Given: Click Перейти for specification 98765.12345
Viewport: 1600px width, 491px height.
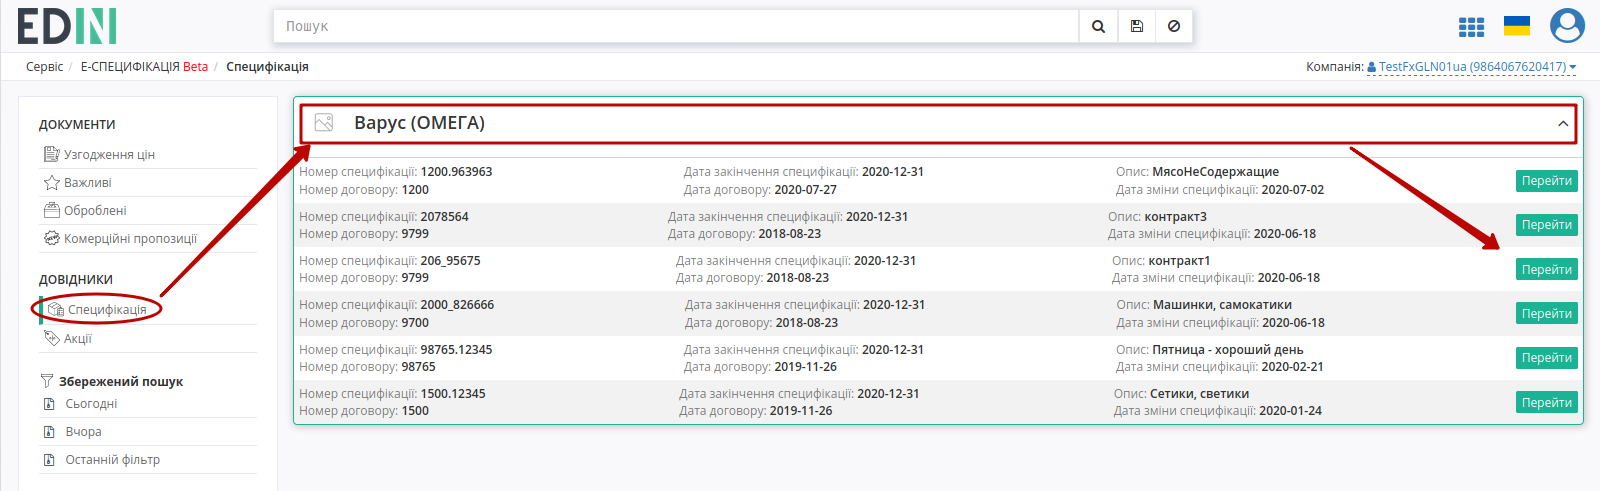Looking at the screenshot, I should click(x=1547, y=358).
